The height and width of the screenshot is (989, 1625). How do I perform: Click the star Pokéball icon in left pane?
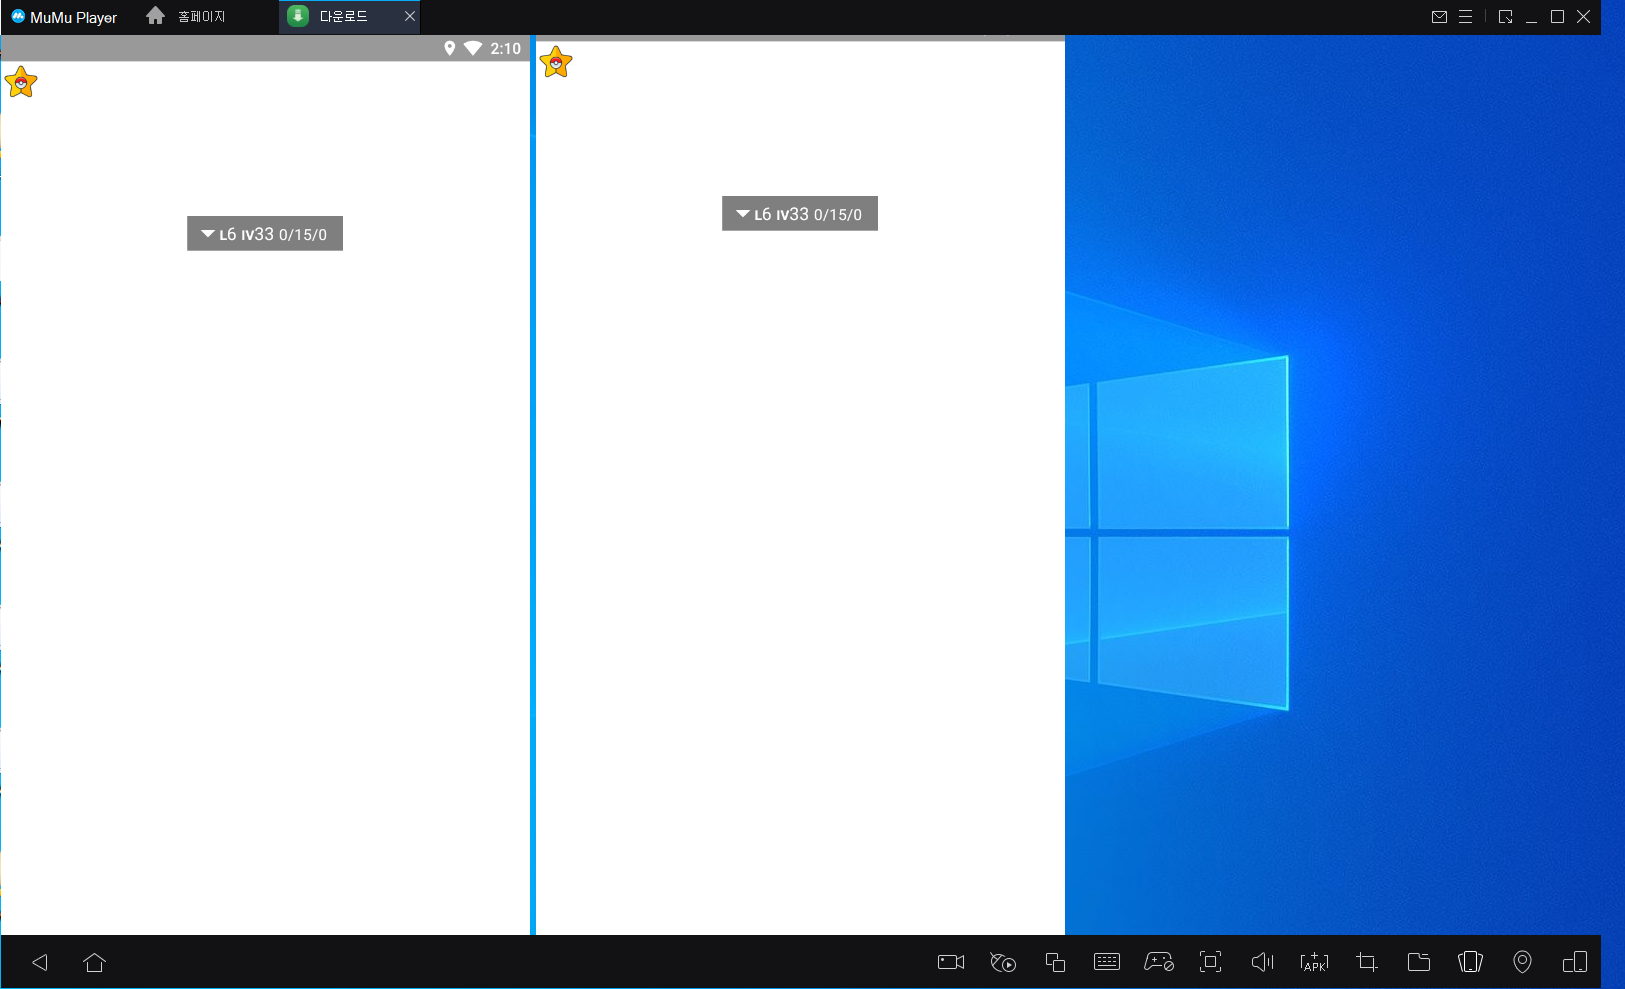[x=21, y=83]
